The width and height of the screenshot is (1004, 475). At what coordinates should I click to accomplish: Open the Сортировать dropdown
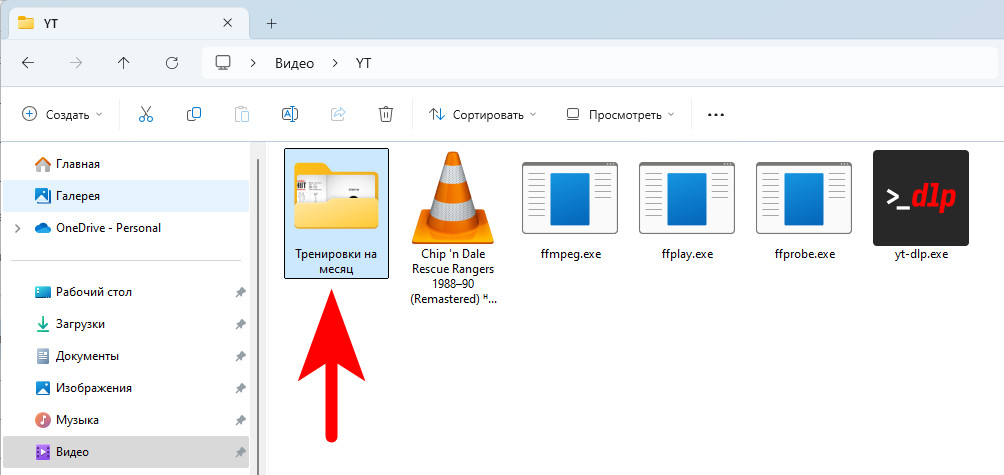coord(483,115)
